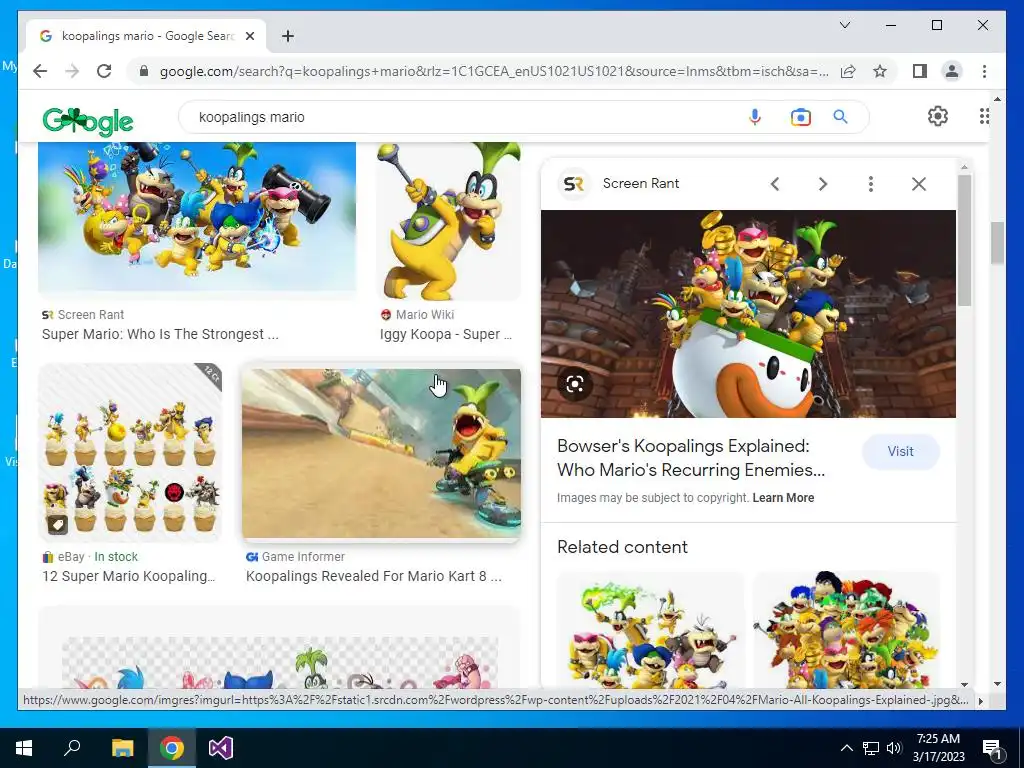Search inside the image with Lens
This screenshot has height=768, width=1024.
pos(575,384)
